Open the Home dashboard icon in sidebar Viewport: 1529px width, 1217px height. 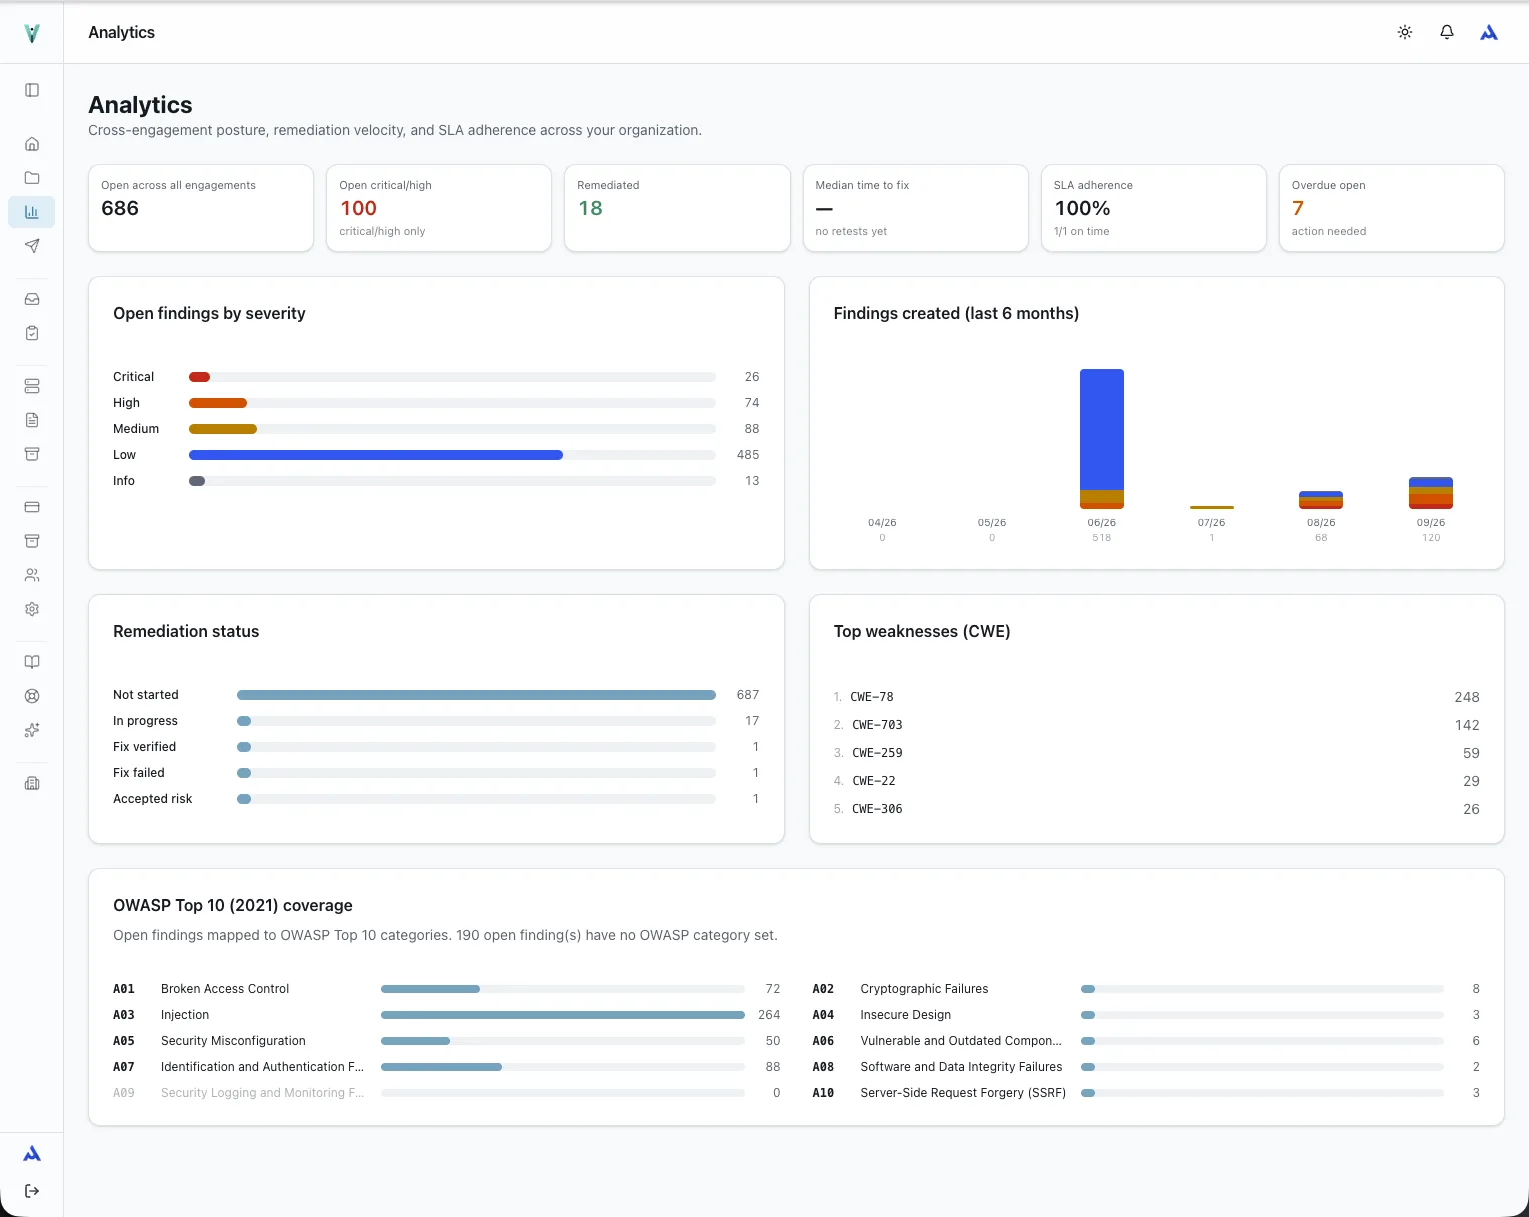(x=32, y=144)
